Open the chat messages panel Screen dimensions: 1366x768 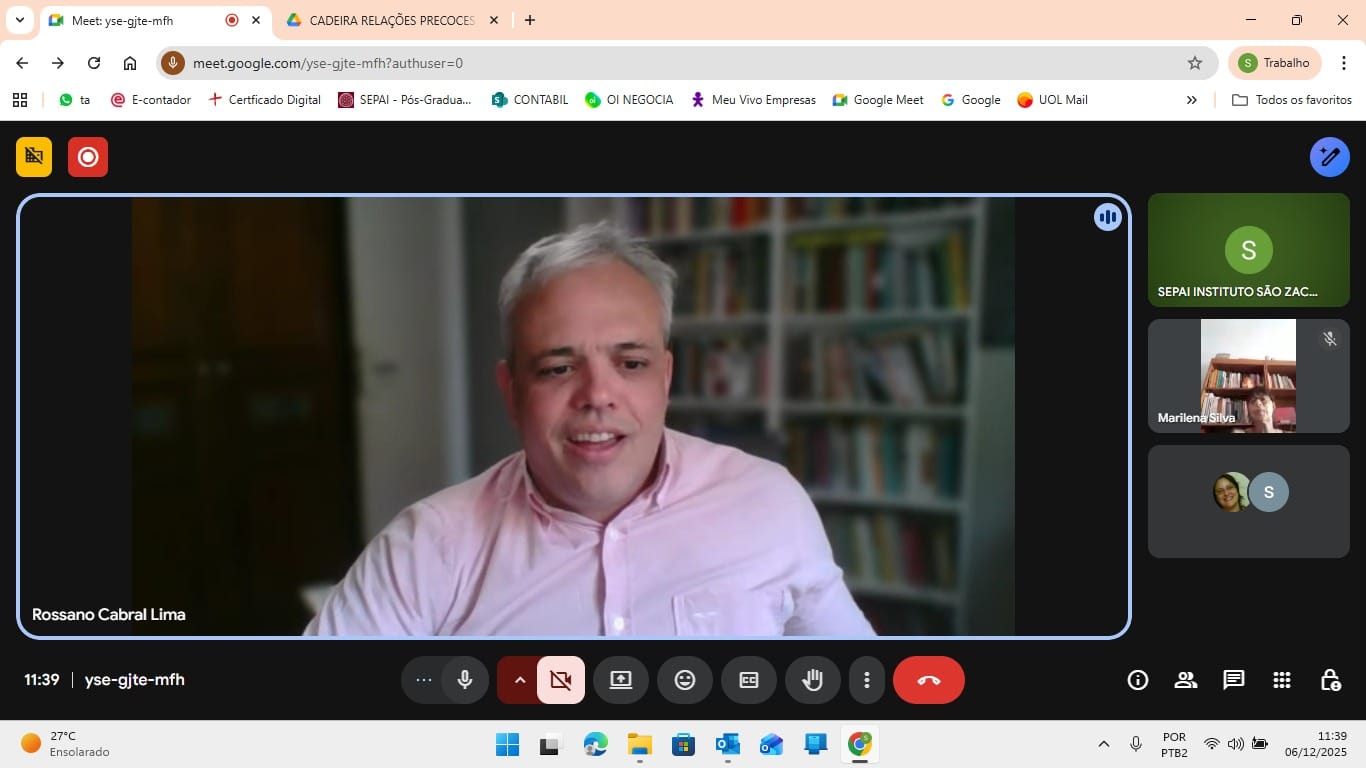click(1233, 680)
